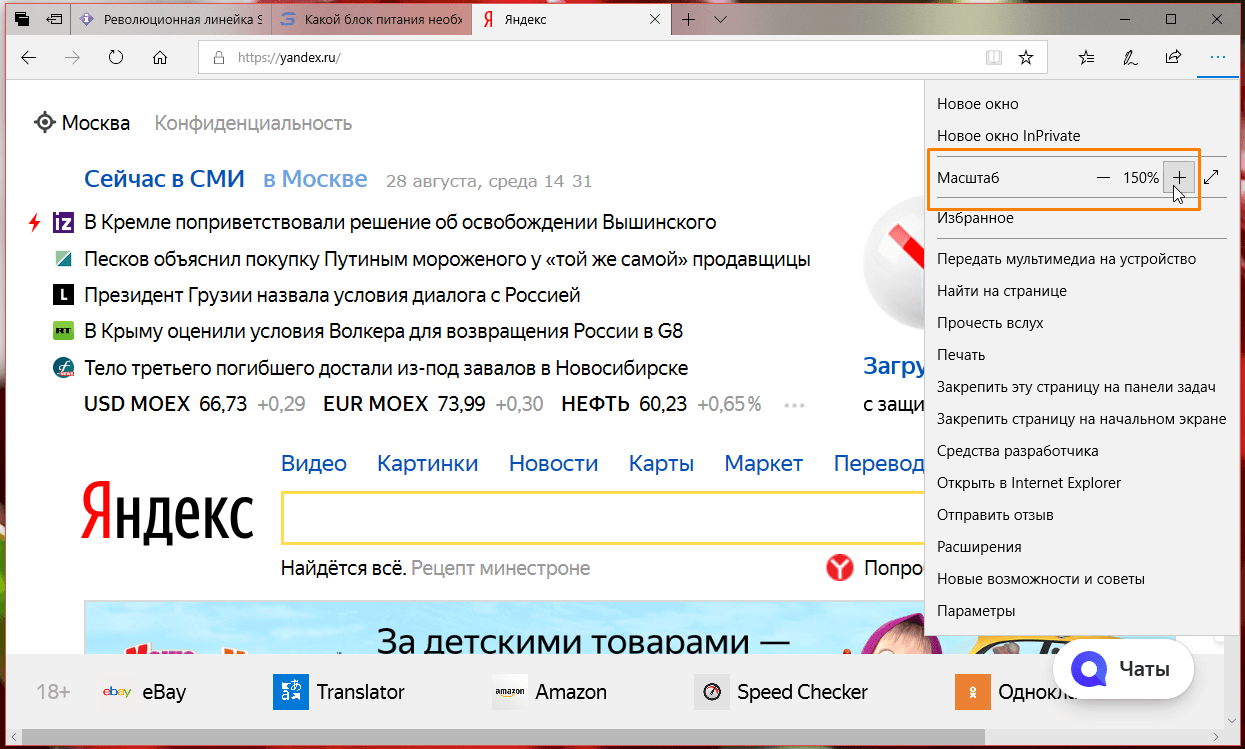Open Карты link
This screenshot has width=1245, height=749.
tap(661, 463)
